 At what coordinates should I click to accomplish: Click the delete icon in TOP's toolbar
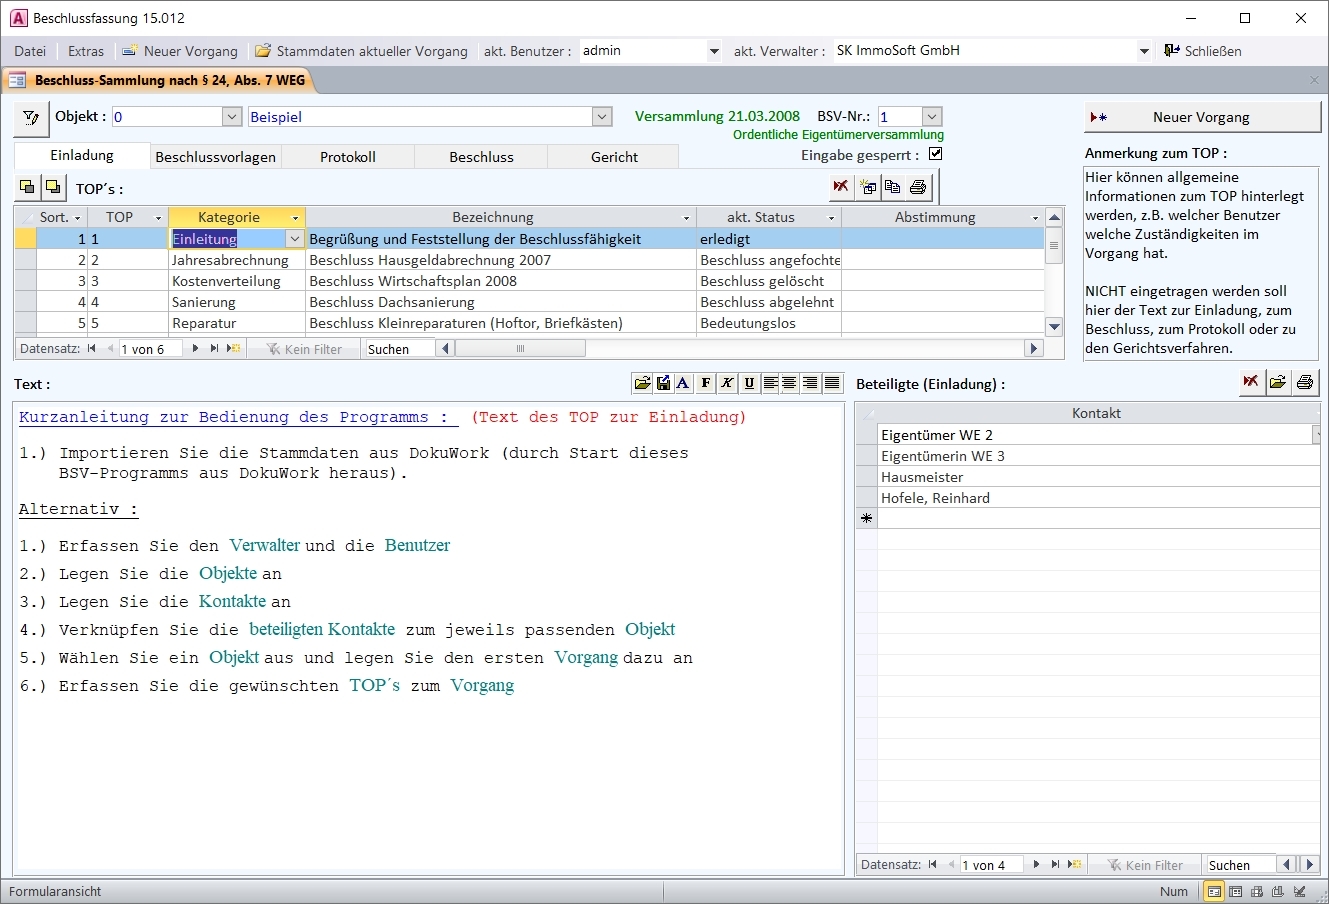click(x=840, y=187)
